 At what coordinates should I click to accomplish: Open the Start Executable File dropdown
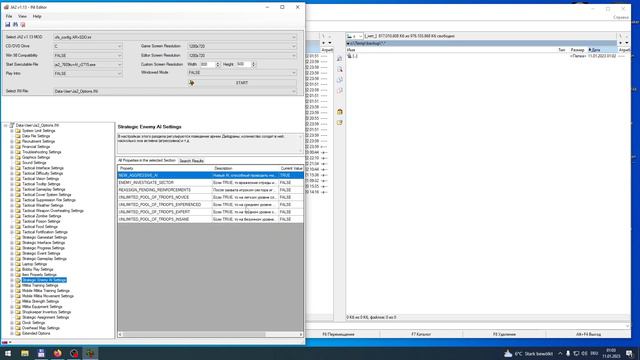(x=87, y=64)
